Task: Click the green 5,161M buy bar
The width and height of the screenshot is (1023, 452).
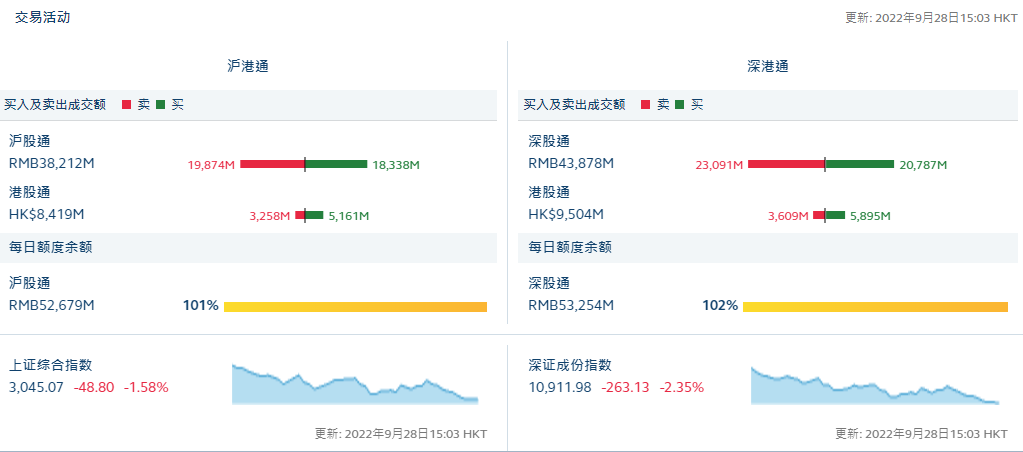Action: [x=315, y=215]
